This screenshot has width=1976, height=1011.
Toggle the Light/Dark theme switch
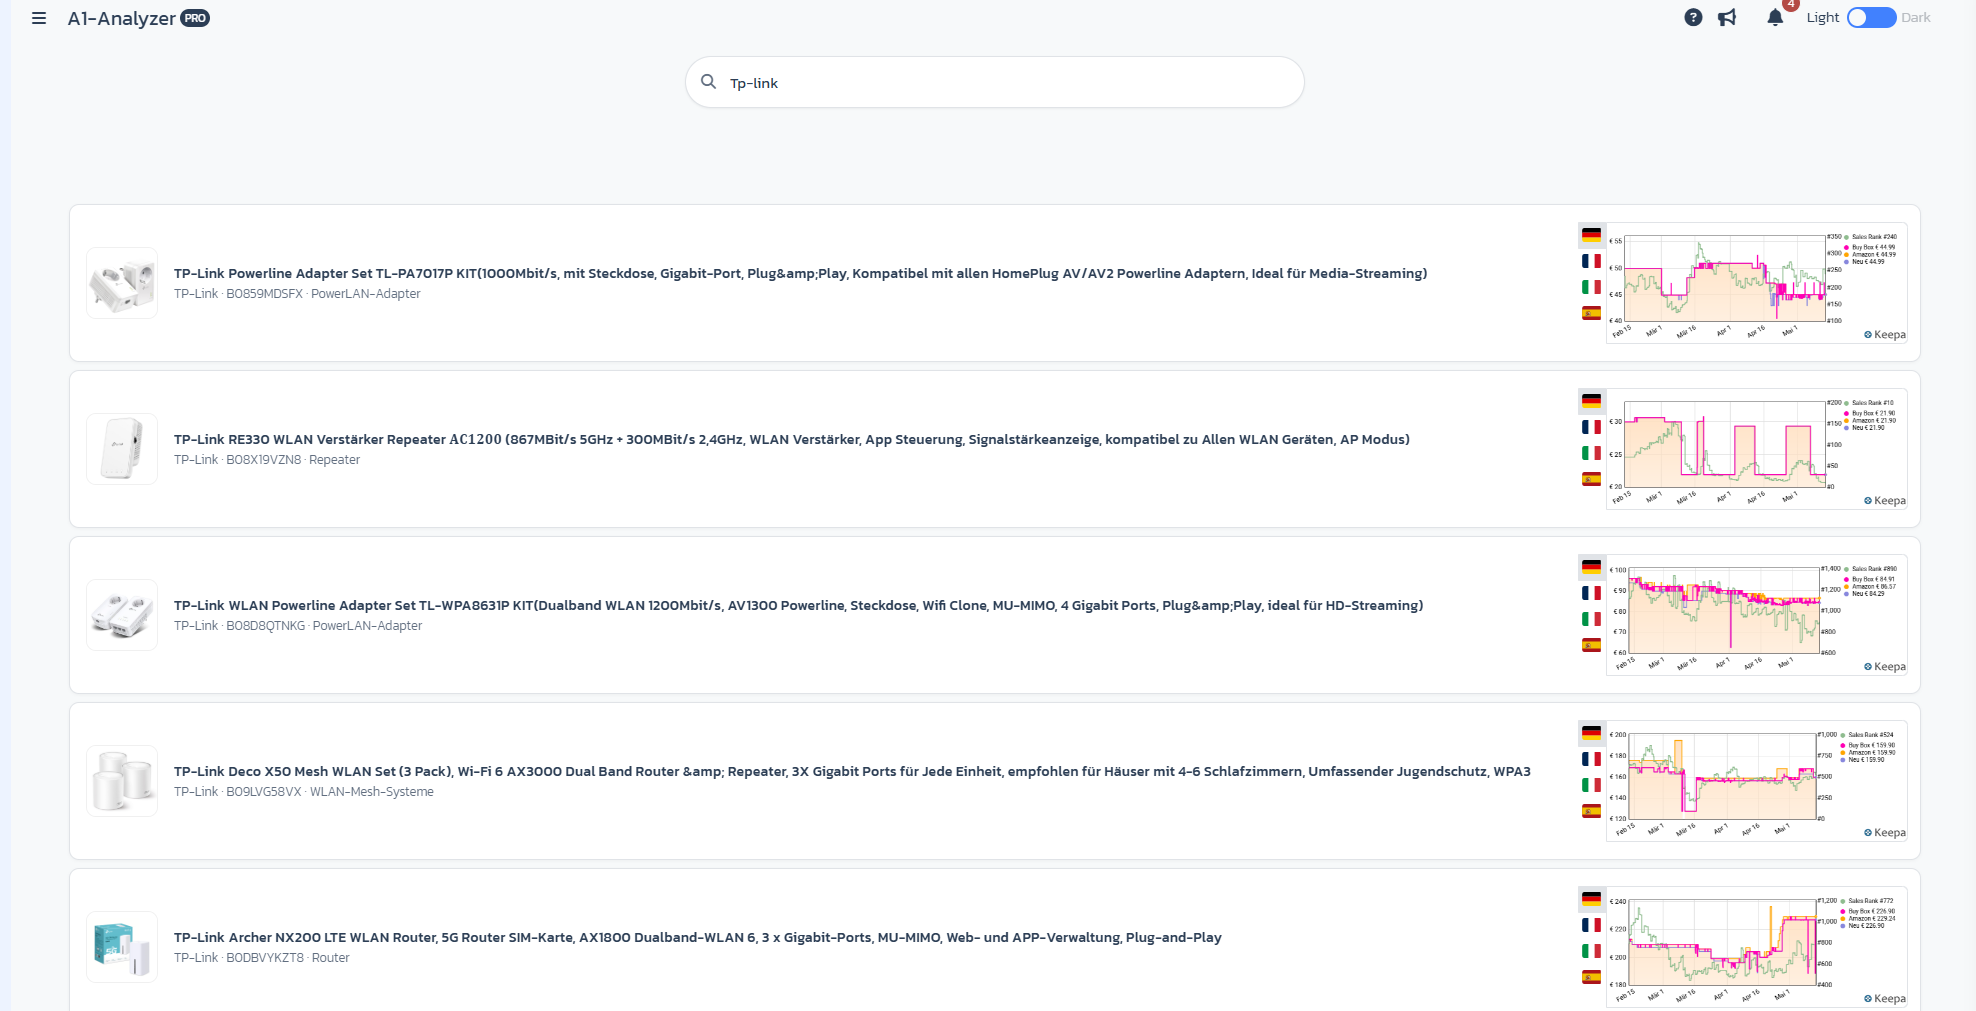click(x=1871, y=17)
